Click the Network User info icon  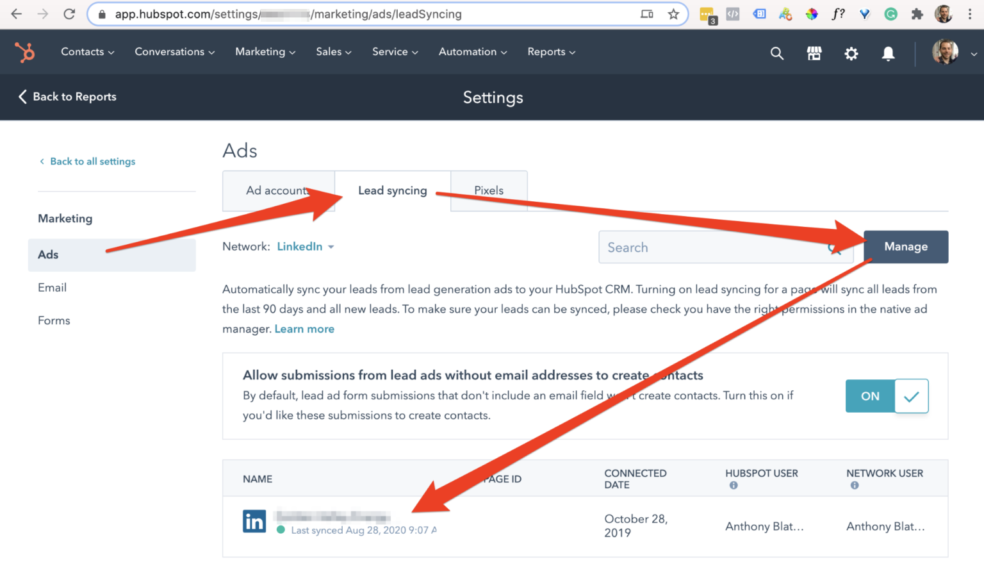click(854, 485)
